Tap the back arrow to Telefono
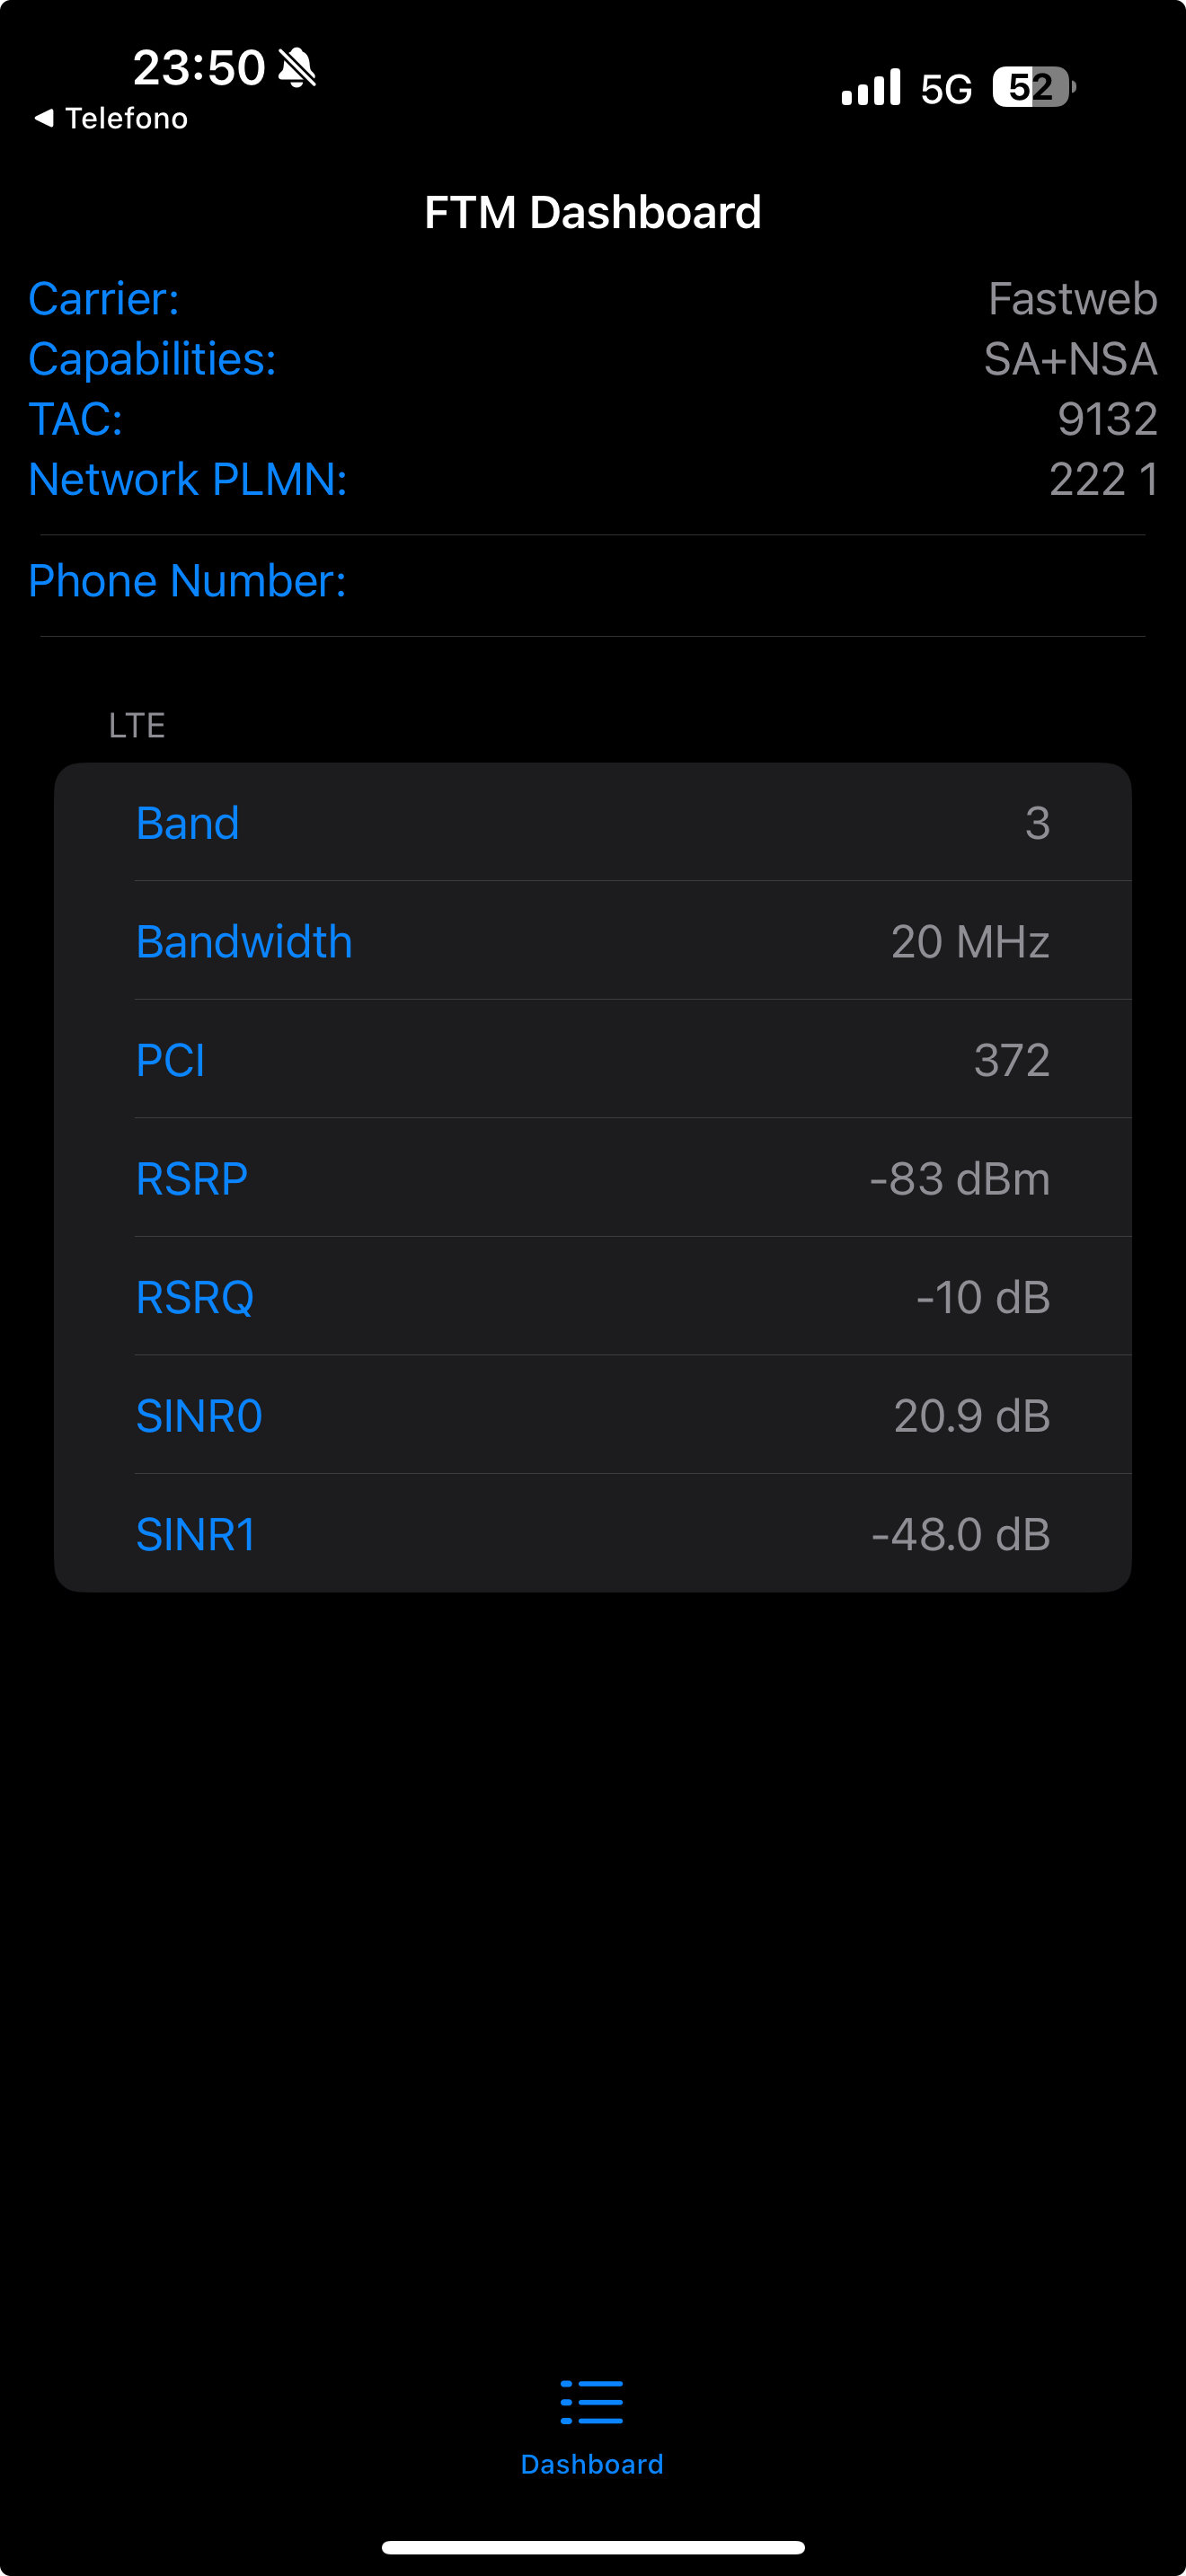The image size is (1186, 2576). [44, 118]
